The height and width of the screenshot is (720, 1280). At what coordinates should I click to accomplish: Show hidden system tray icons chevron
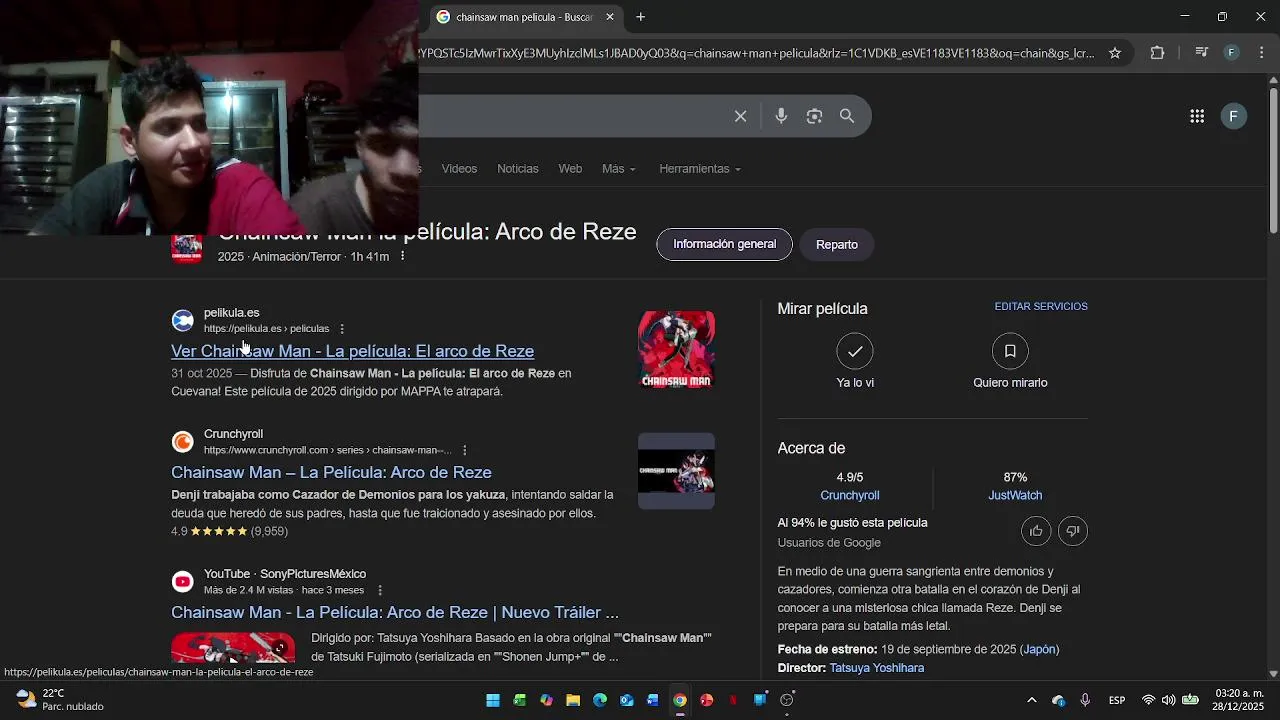pyautogui.click(x=1032, y=700)
